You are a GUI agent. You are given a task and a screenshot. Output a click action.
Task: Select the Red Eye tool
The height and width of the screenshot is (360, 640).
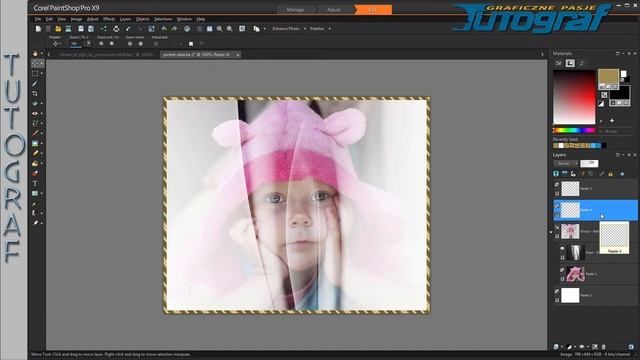(35, 113)
